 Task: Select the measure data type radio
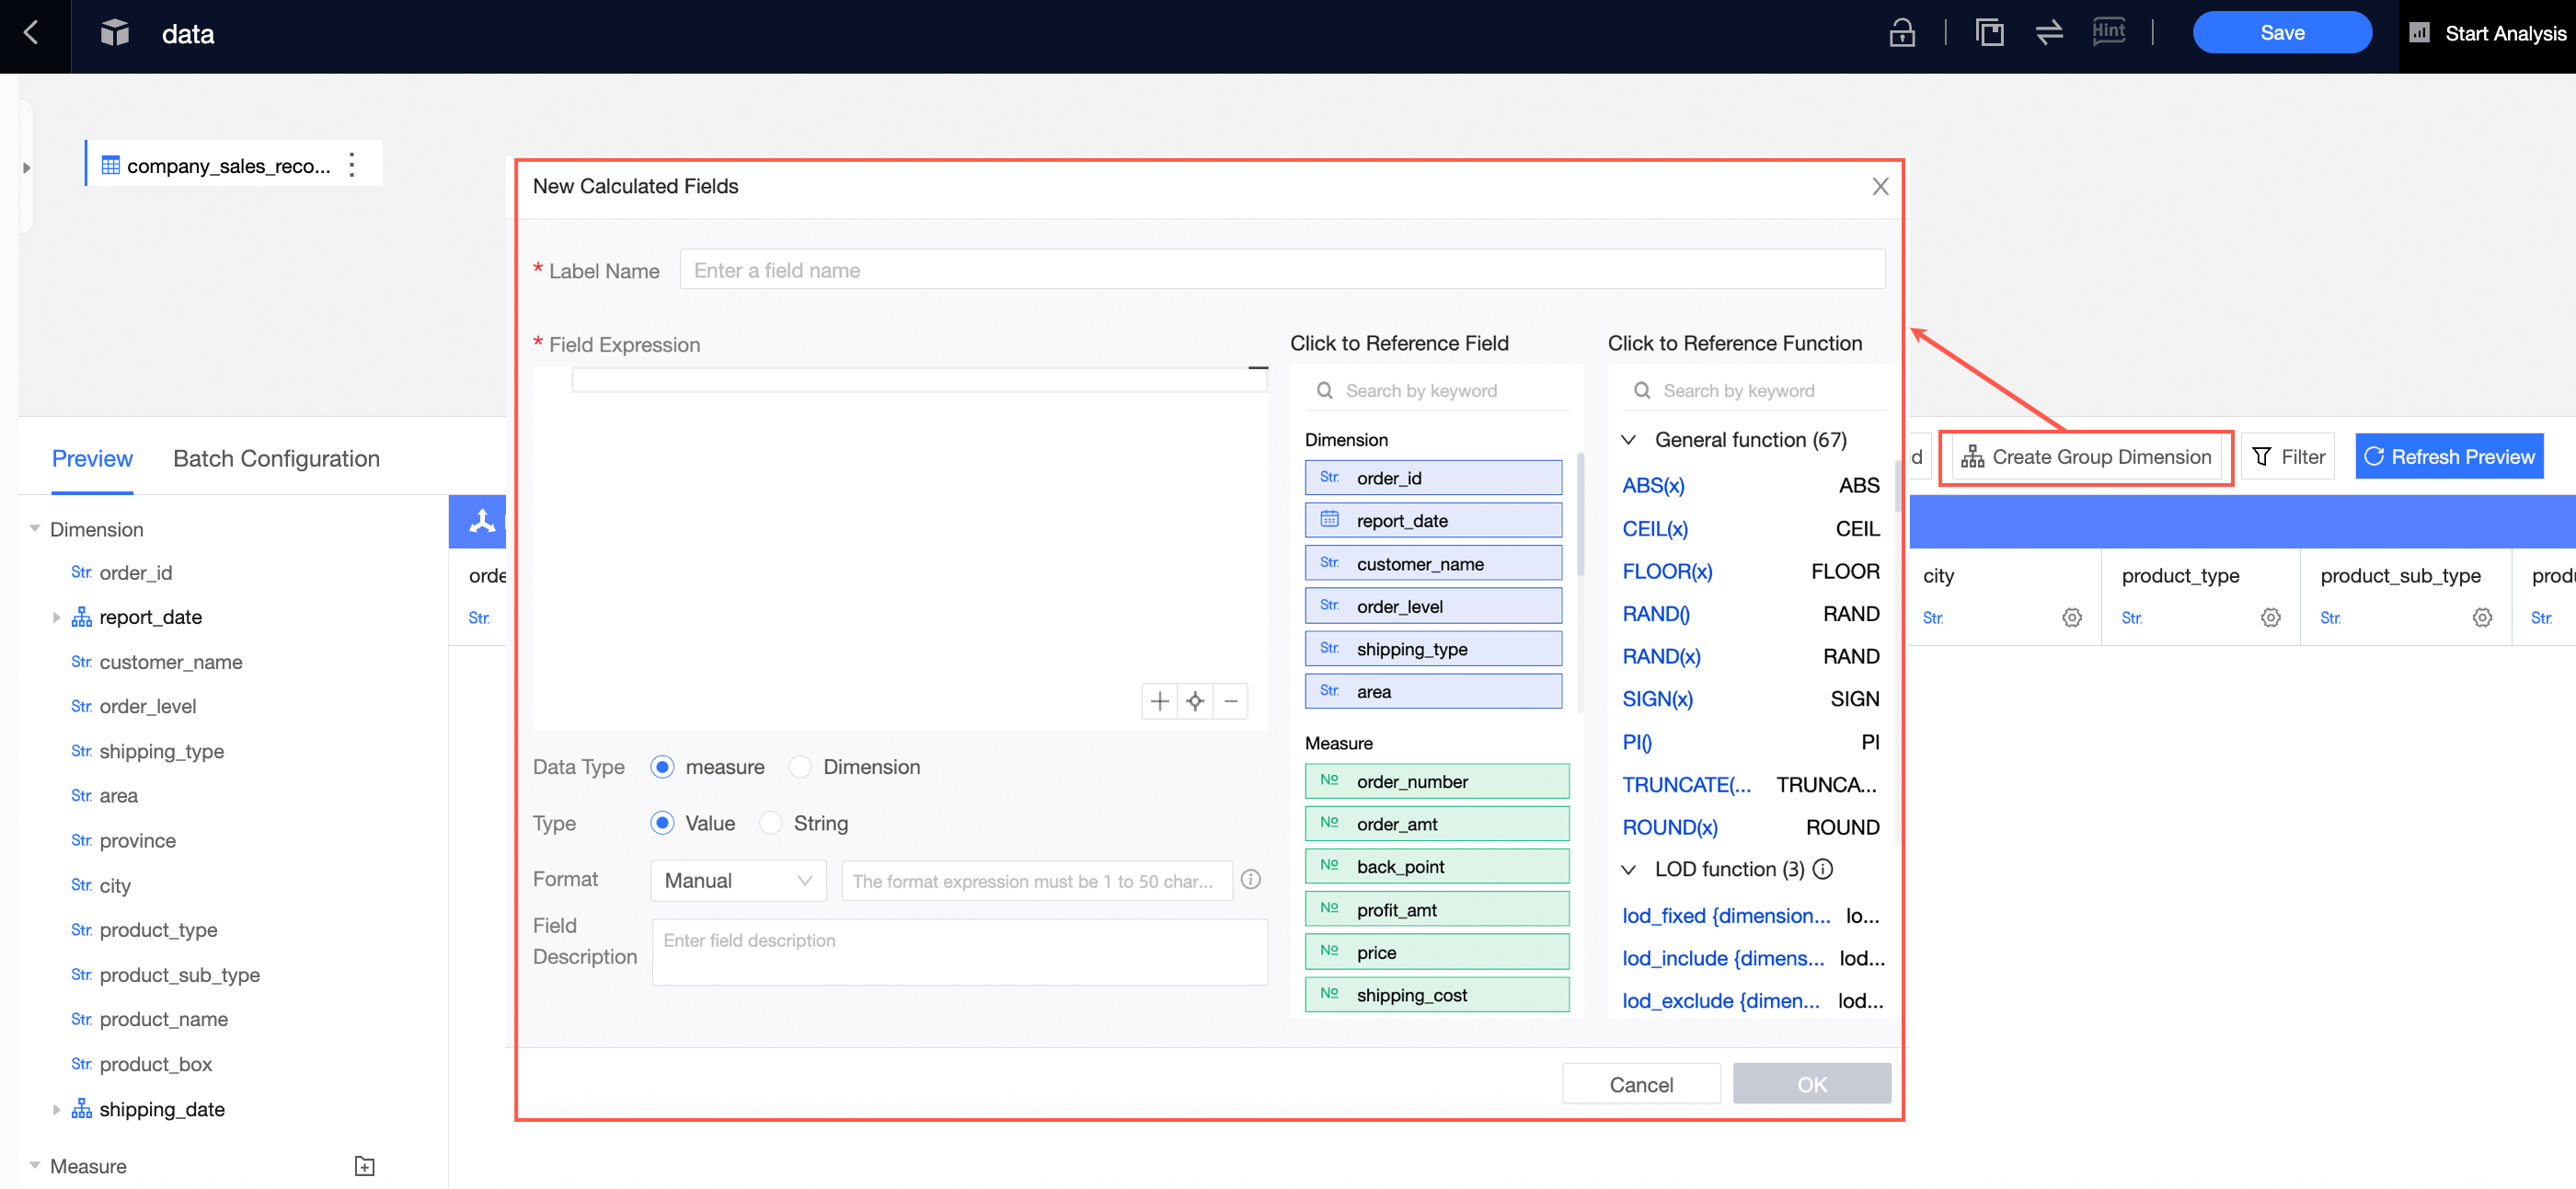click(662, 767)
